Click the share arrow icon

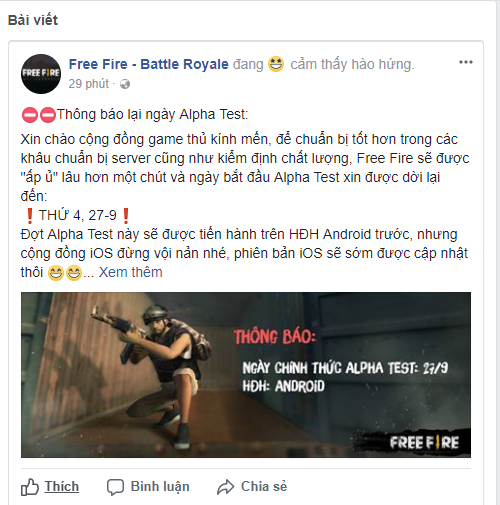coord(226,487)
